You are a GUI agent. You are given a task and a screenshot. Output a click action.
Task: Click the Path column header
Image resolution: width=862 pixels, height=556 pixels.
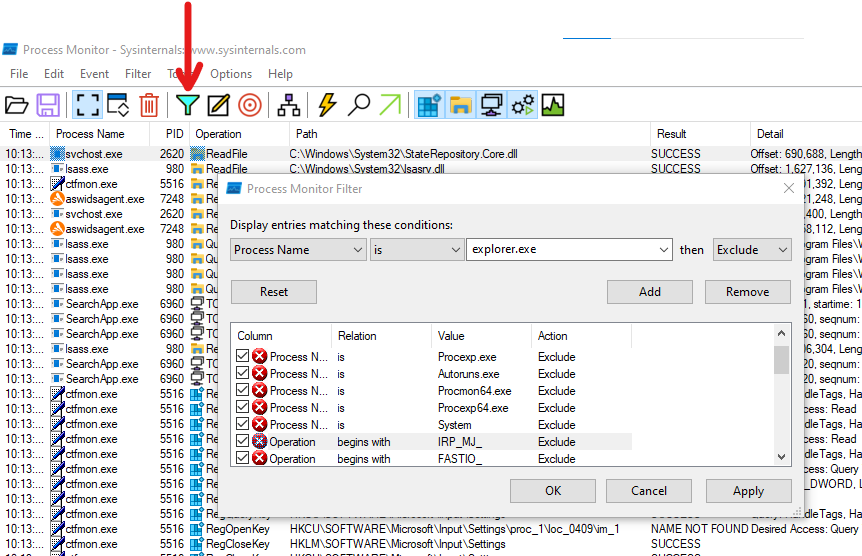coord(469,134)
